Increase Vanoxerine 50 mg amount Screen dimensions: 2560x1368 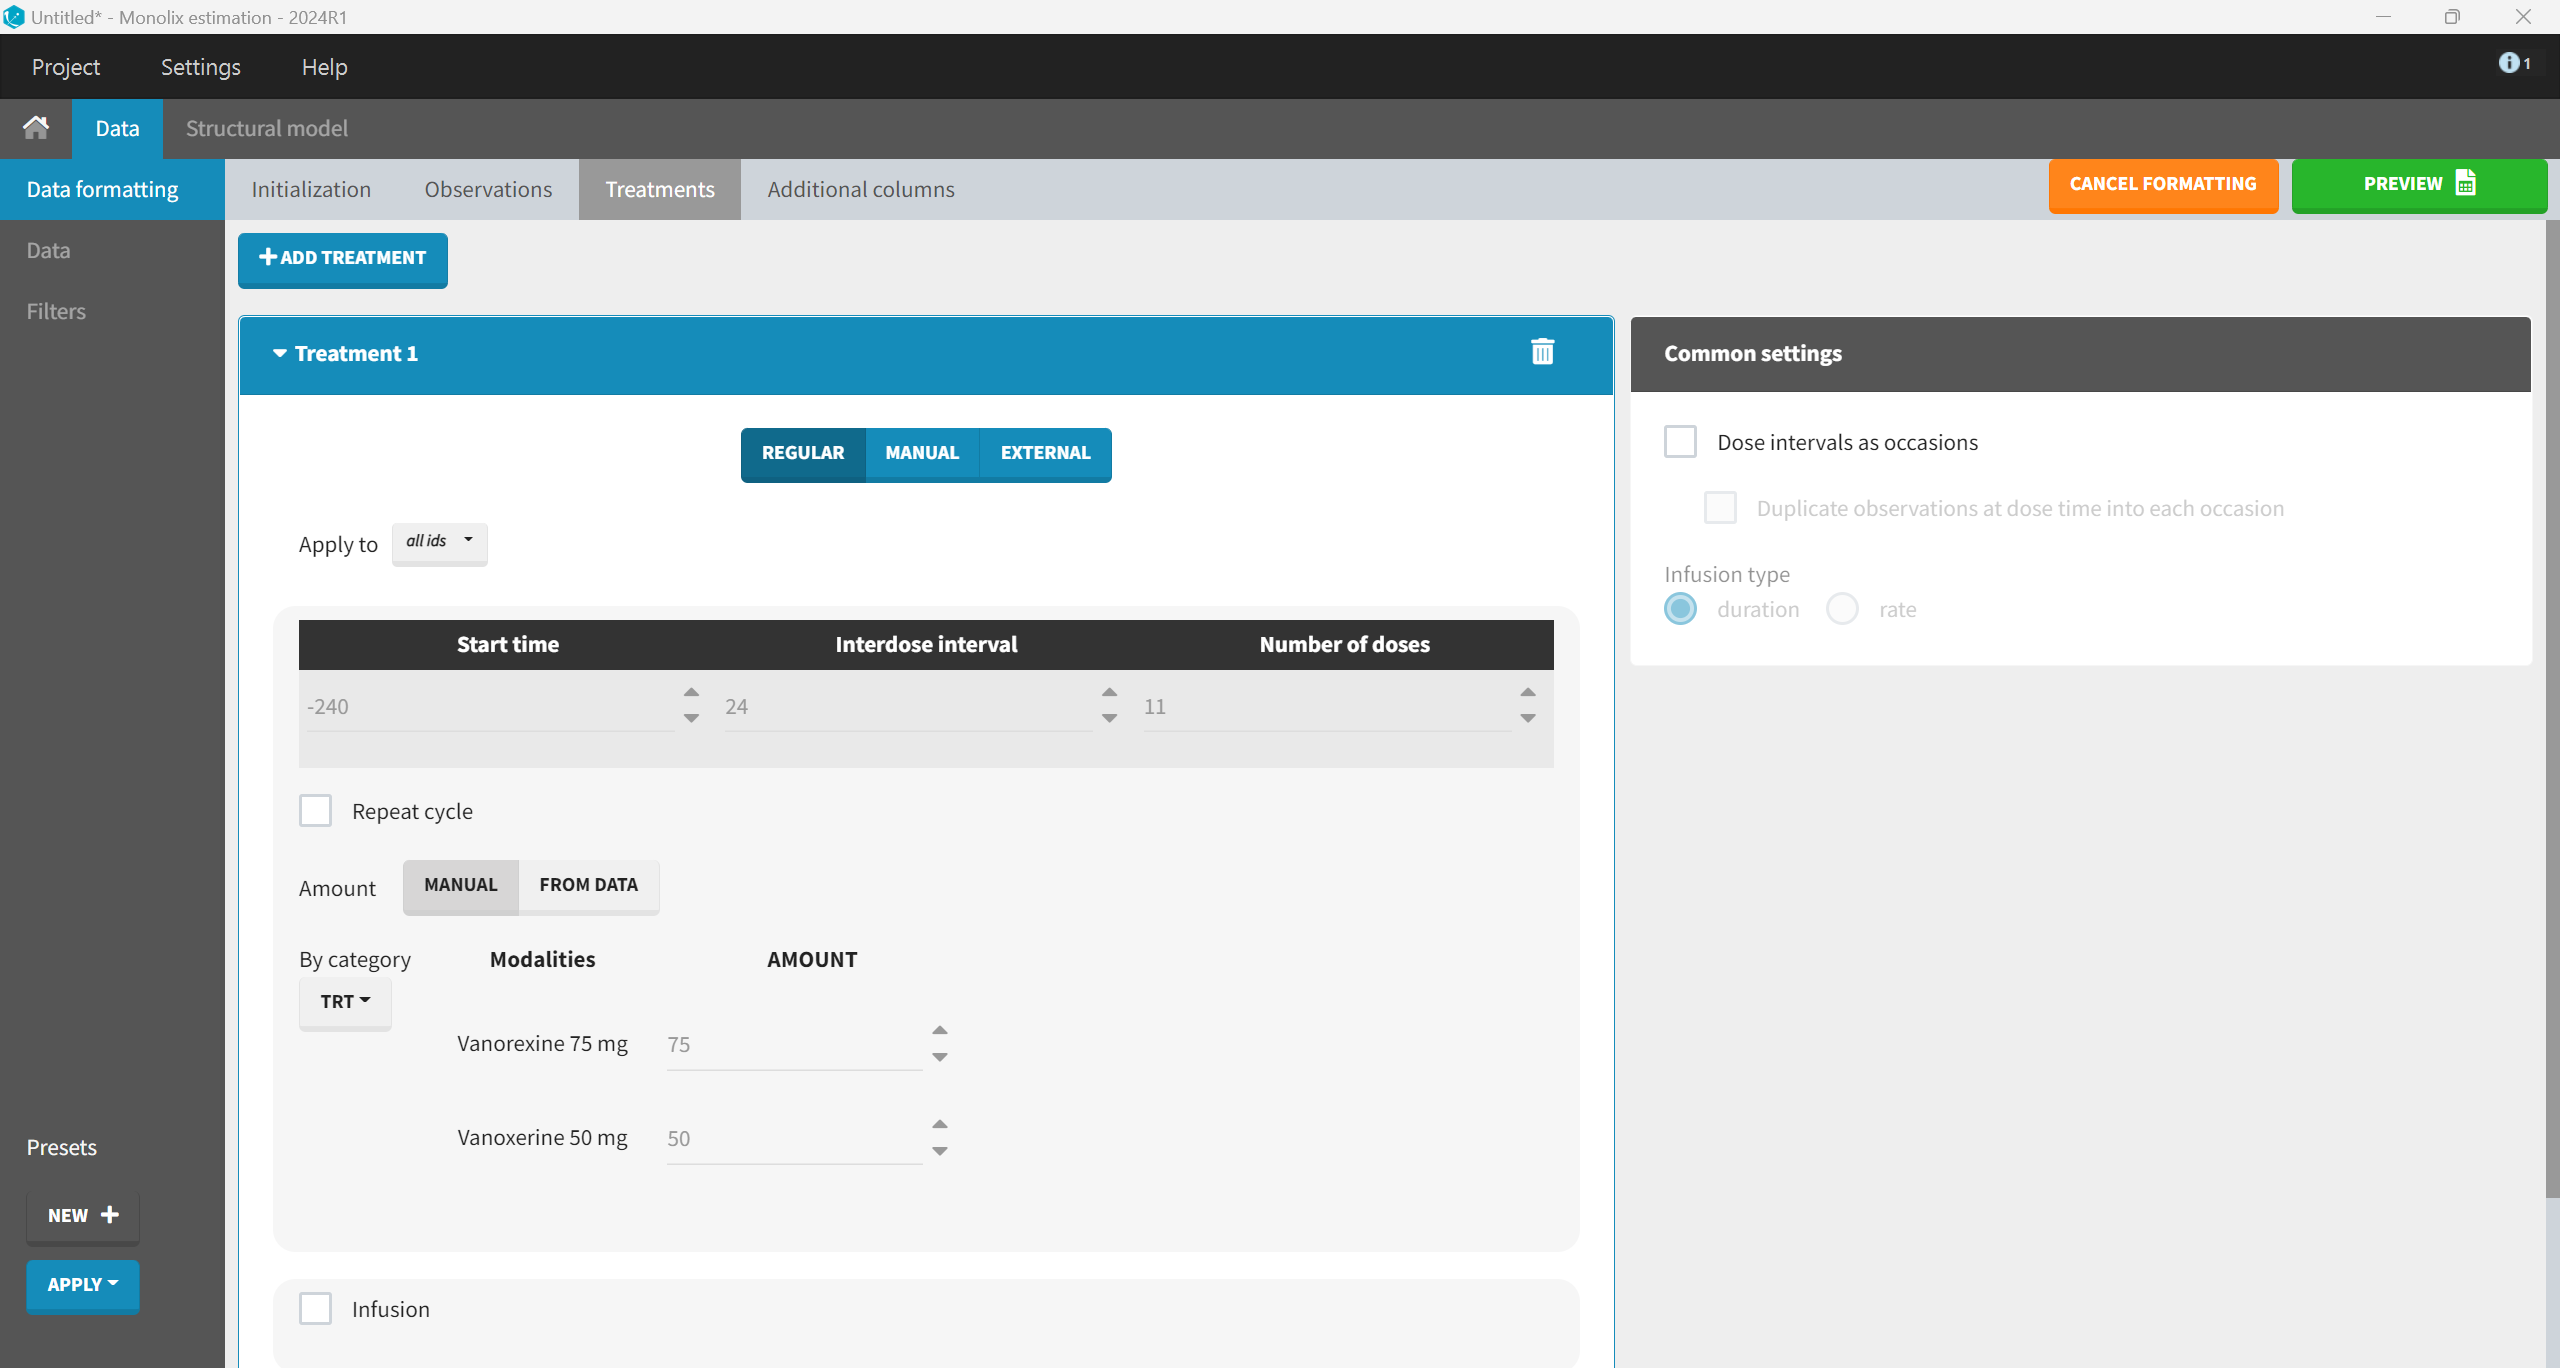[x=939, y=1124]
